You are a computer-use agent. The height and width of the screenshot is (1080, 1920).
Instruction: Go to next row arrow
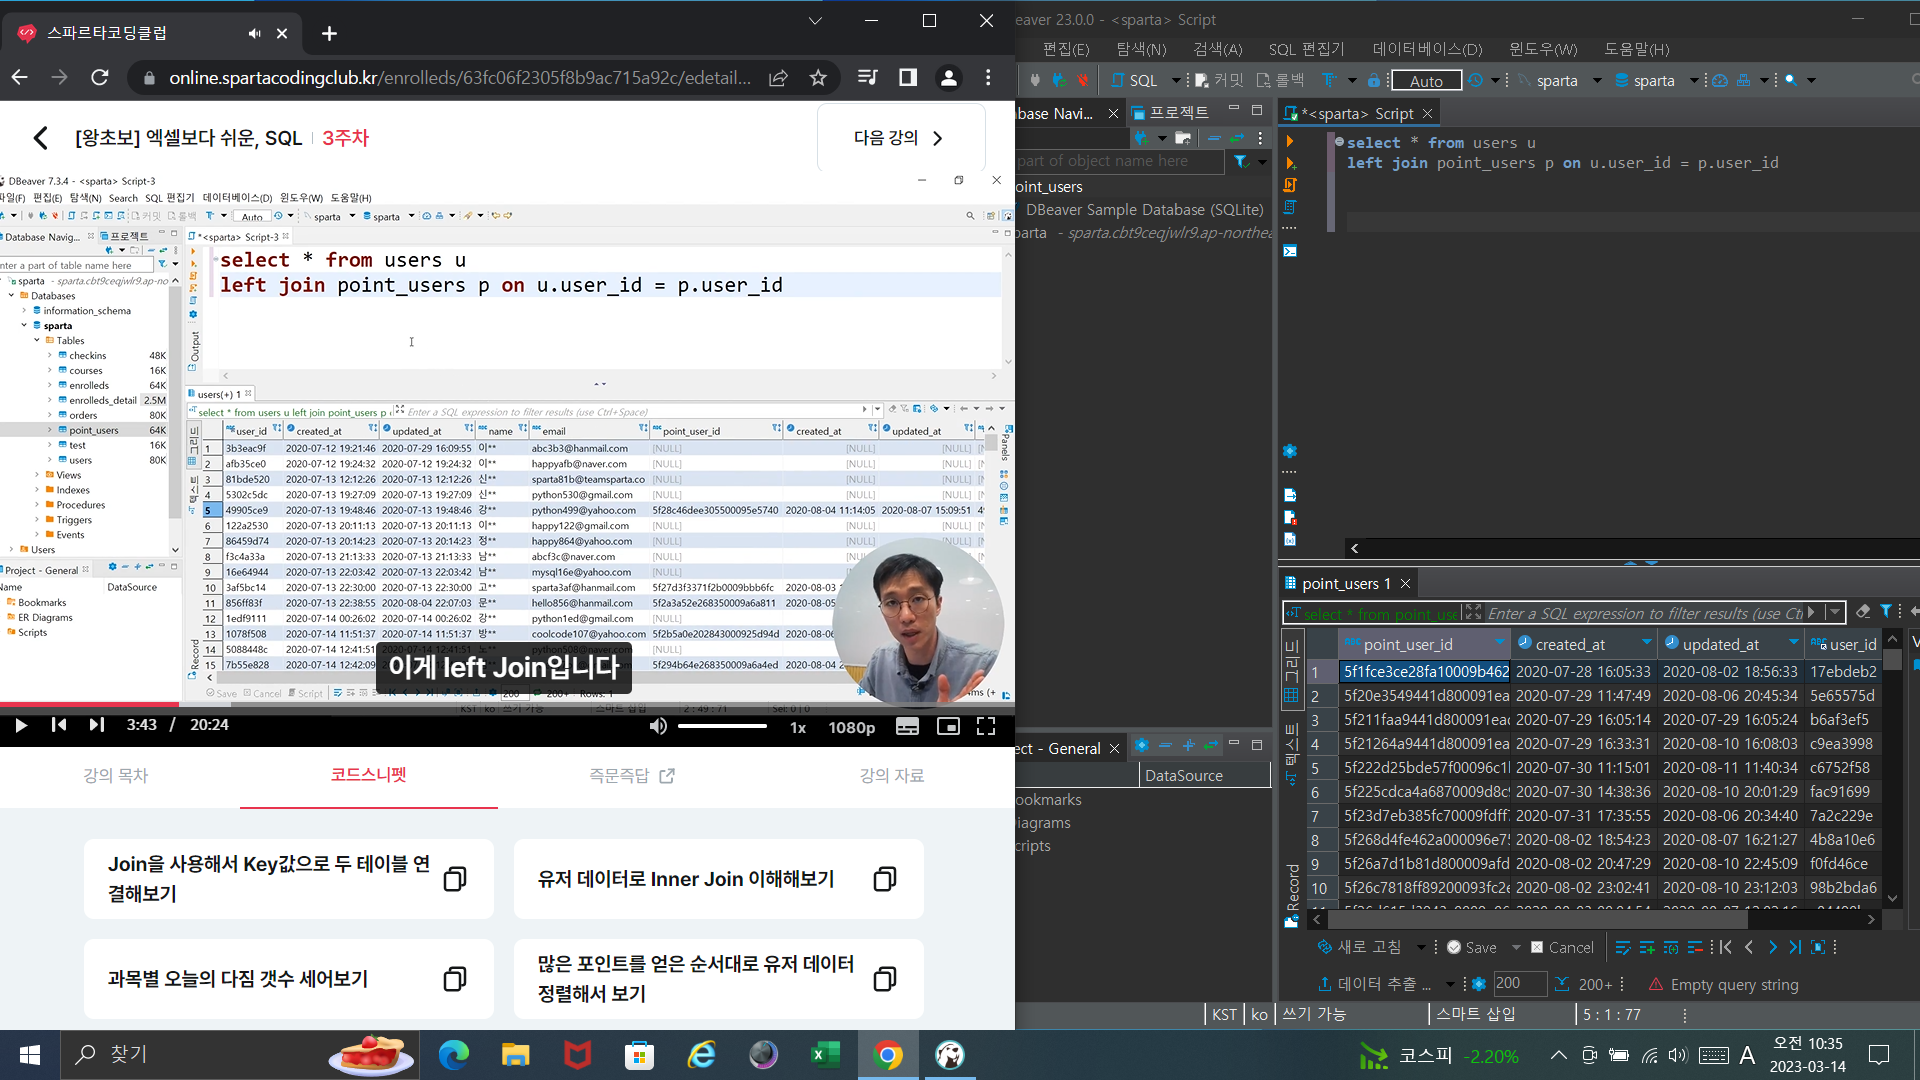point(1773,947)
